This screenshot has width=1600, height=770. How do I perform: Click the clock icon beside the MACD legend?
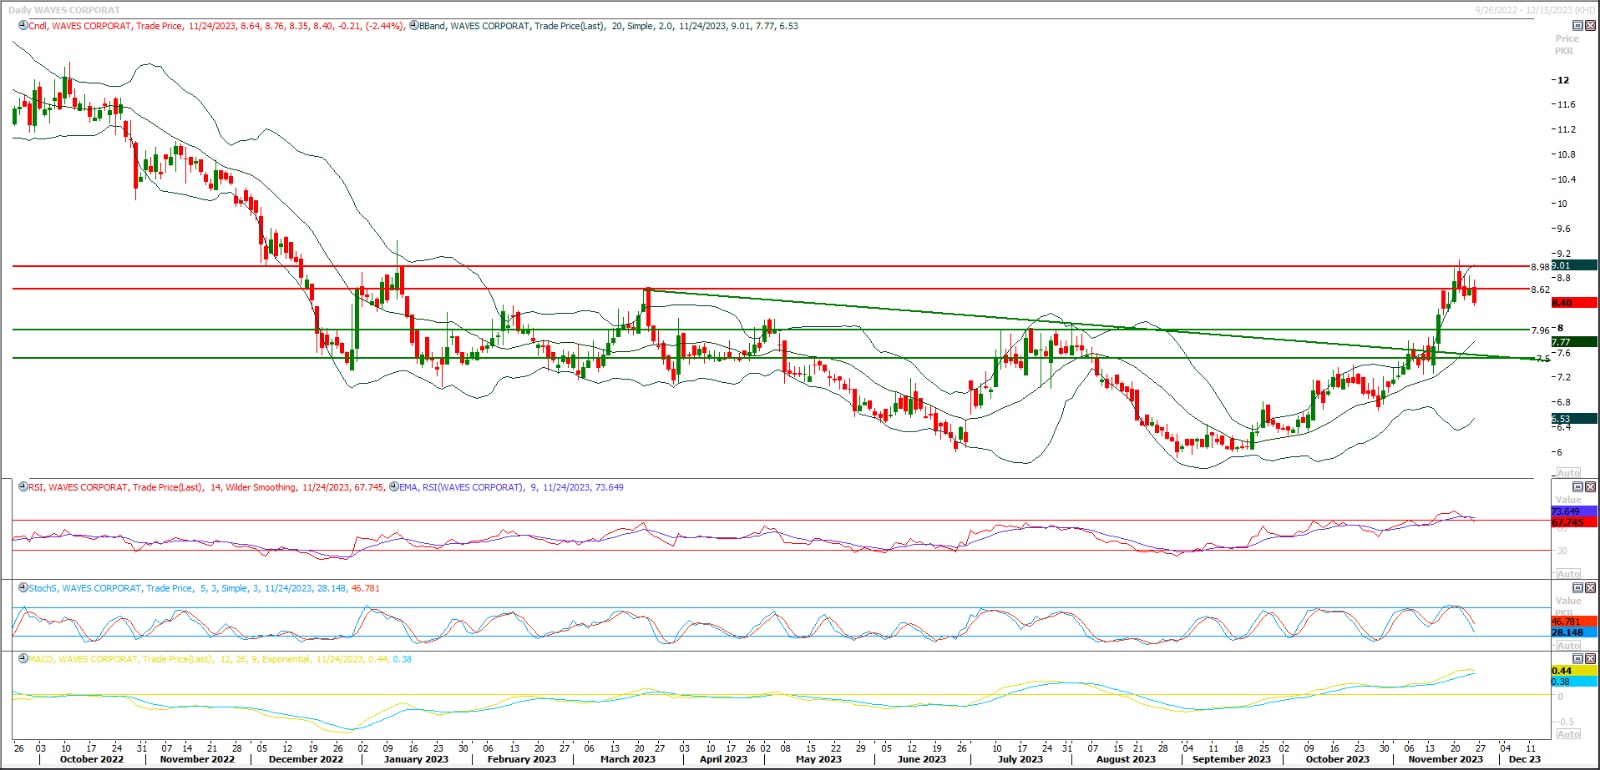[22, 659]
